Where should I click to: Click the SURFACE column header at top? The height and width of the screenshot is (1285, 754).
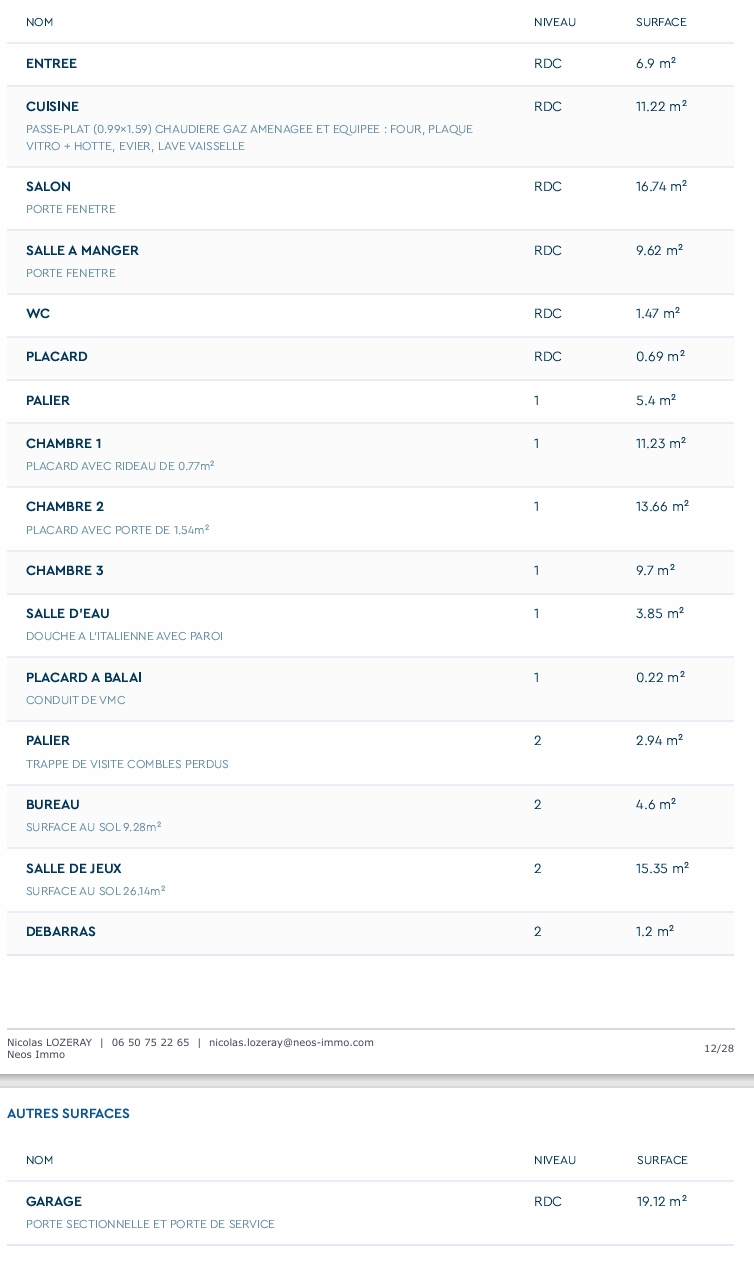click(661, 22)
